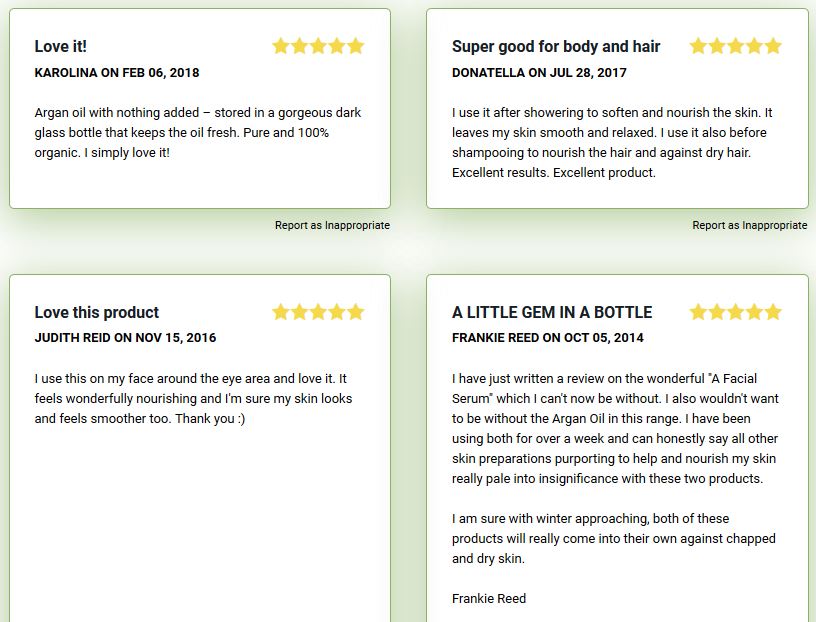Viewport: 816px width, 622px height.
Task: Report Donatella's review as inappropriate
Action: point(749,225)
